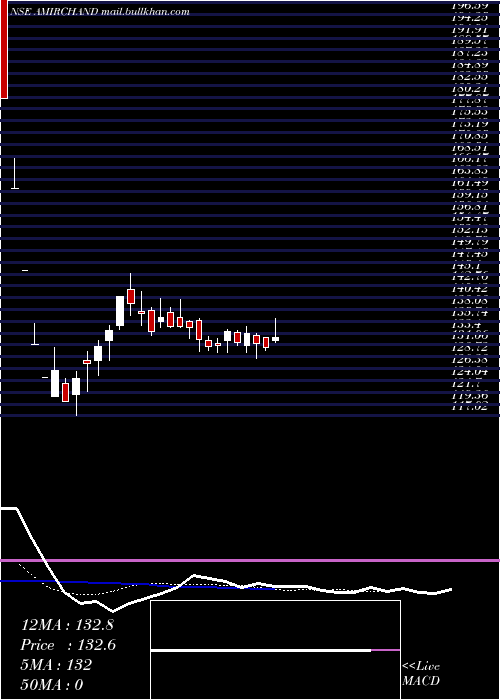This screenshot has width=500, height=700.
Task: Click the 194.25 price axis label
Action: coord(469,18)
